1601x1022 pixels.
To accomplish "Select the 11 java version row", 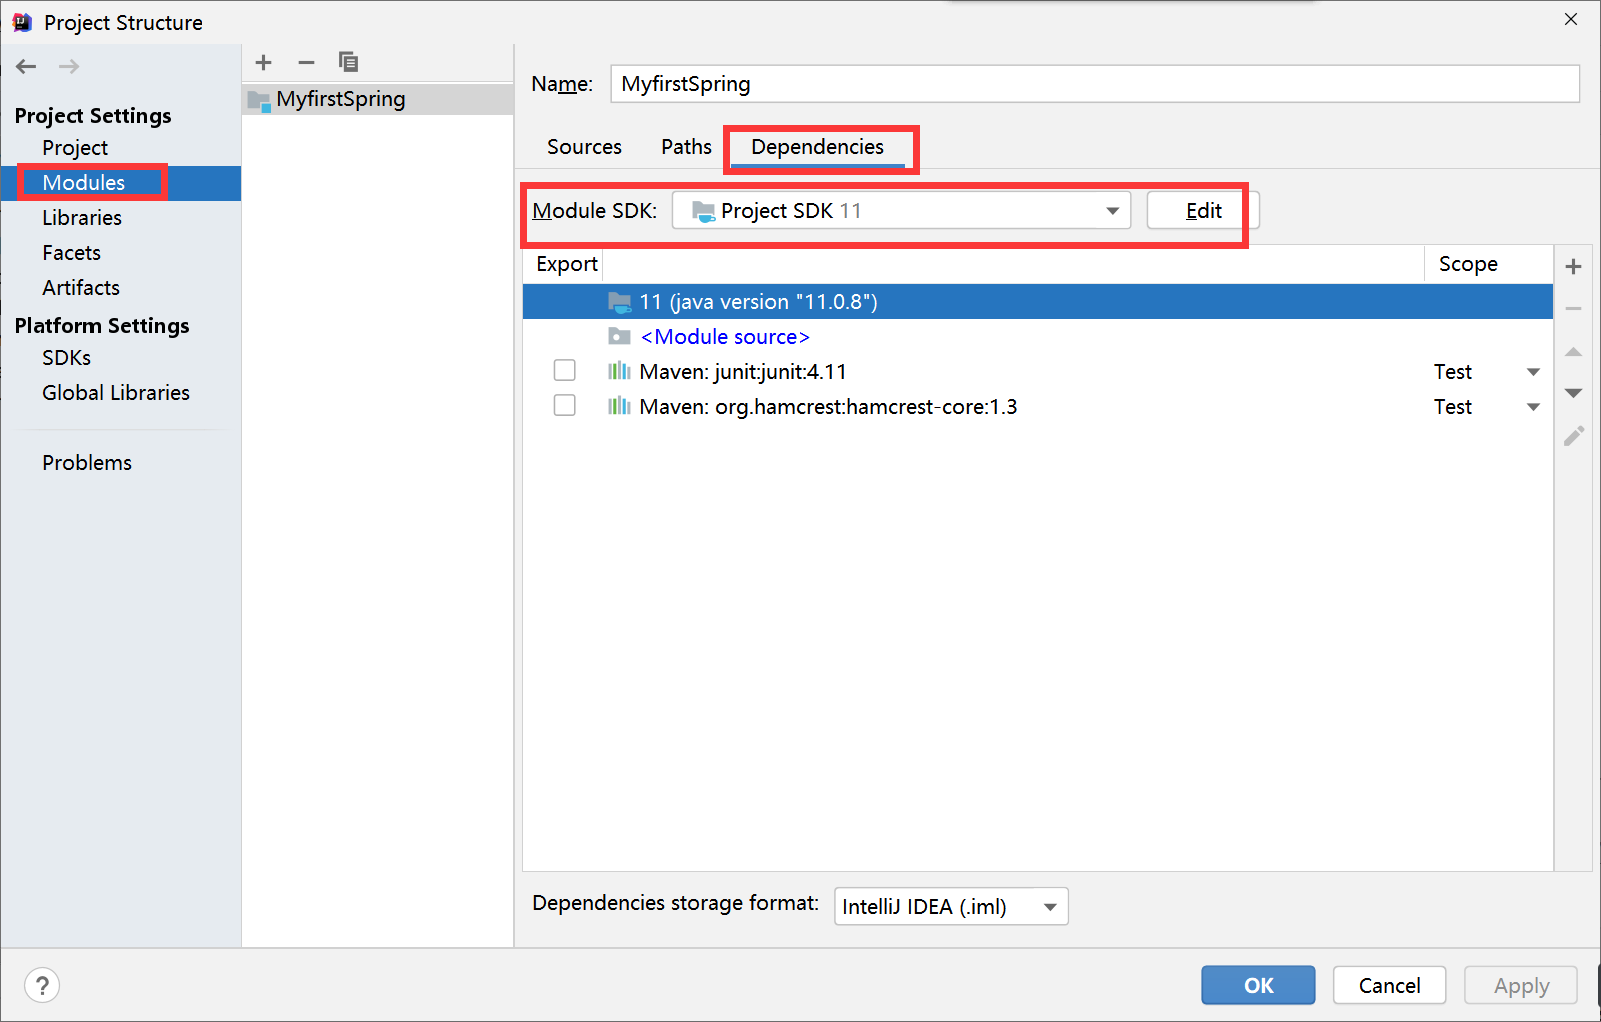I will coord(1037,302).
